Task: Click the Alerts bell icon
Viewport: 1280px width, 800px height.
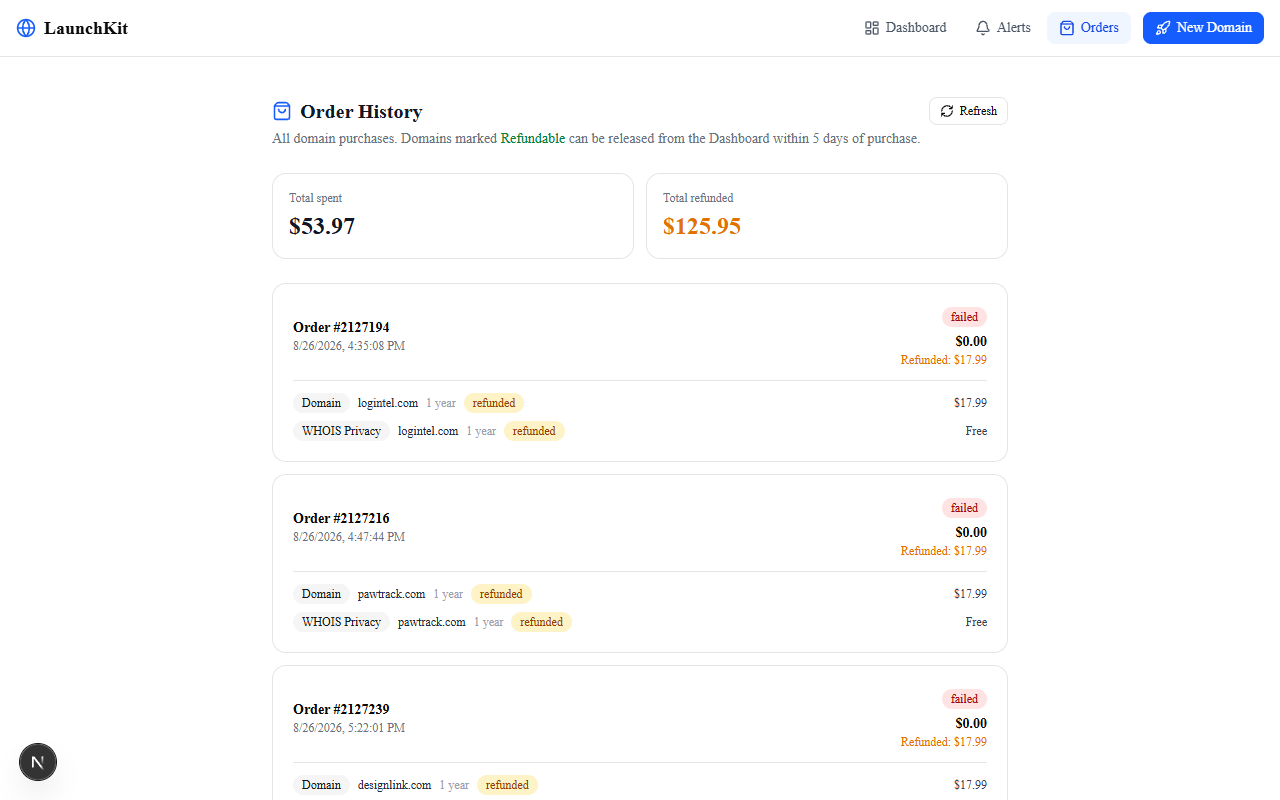Action: point(983,28)
